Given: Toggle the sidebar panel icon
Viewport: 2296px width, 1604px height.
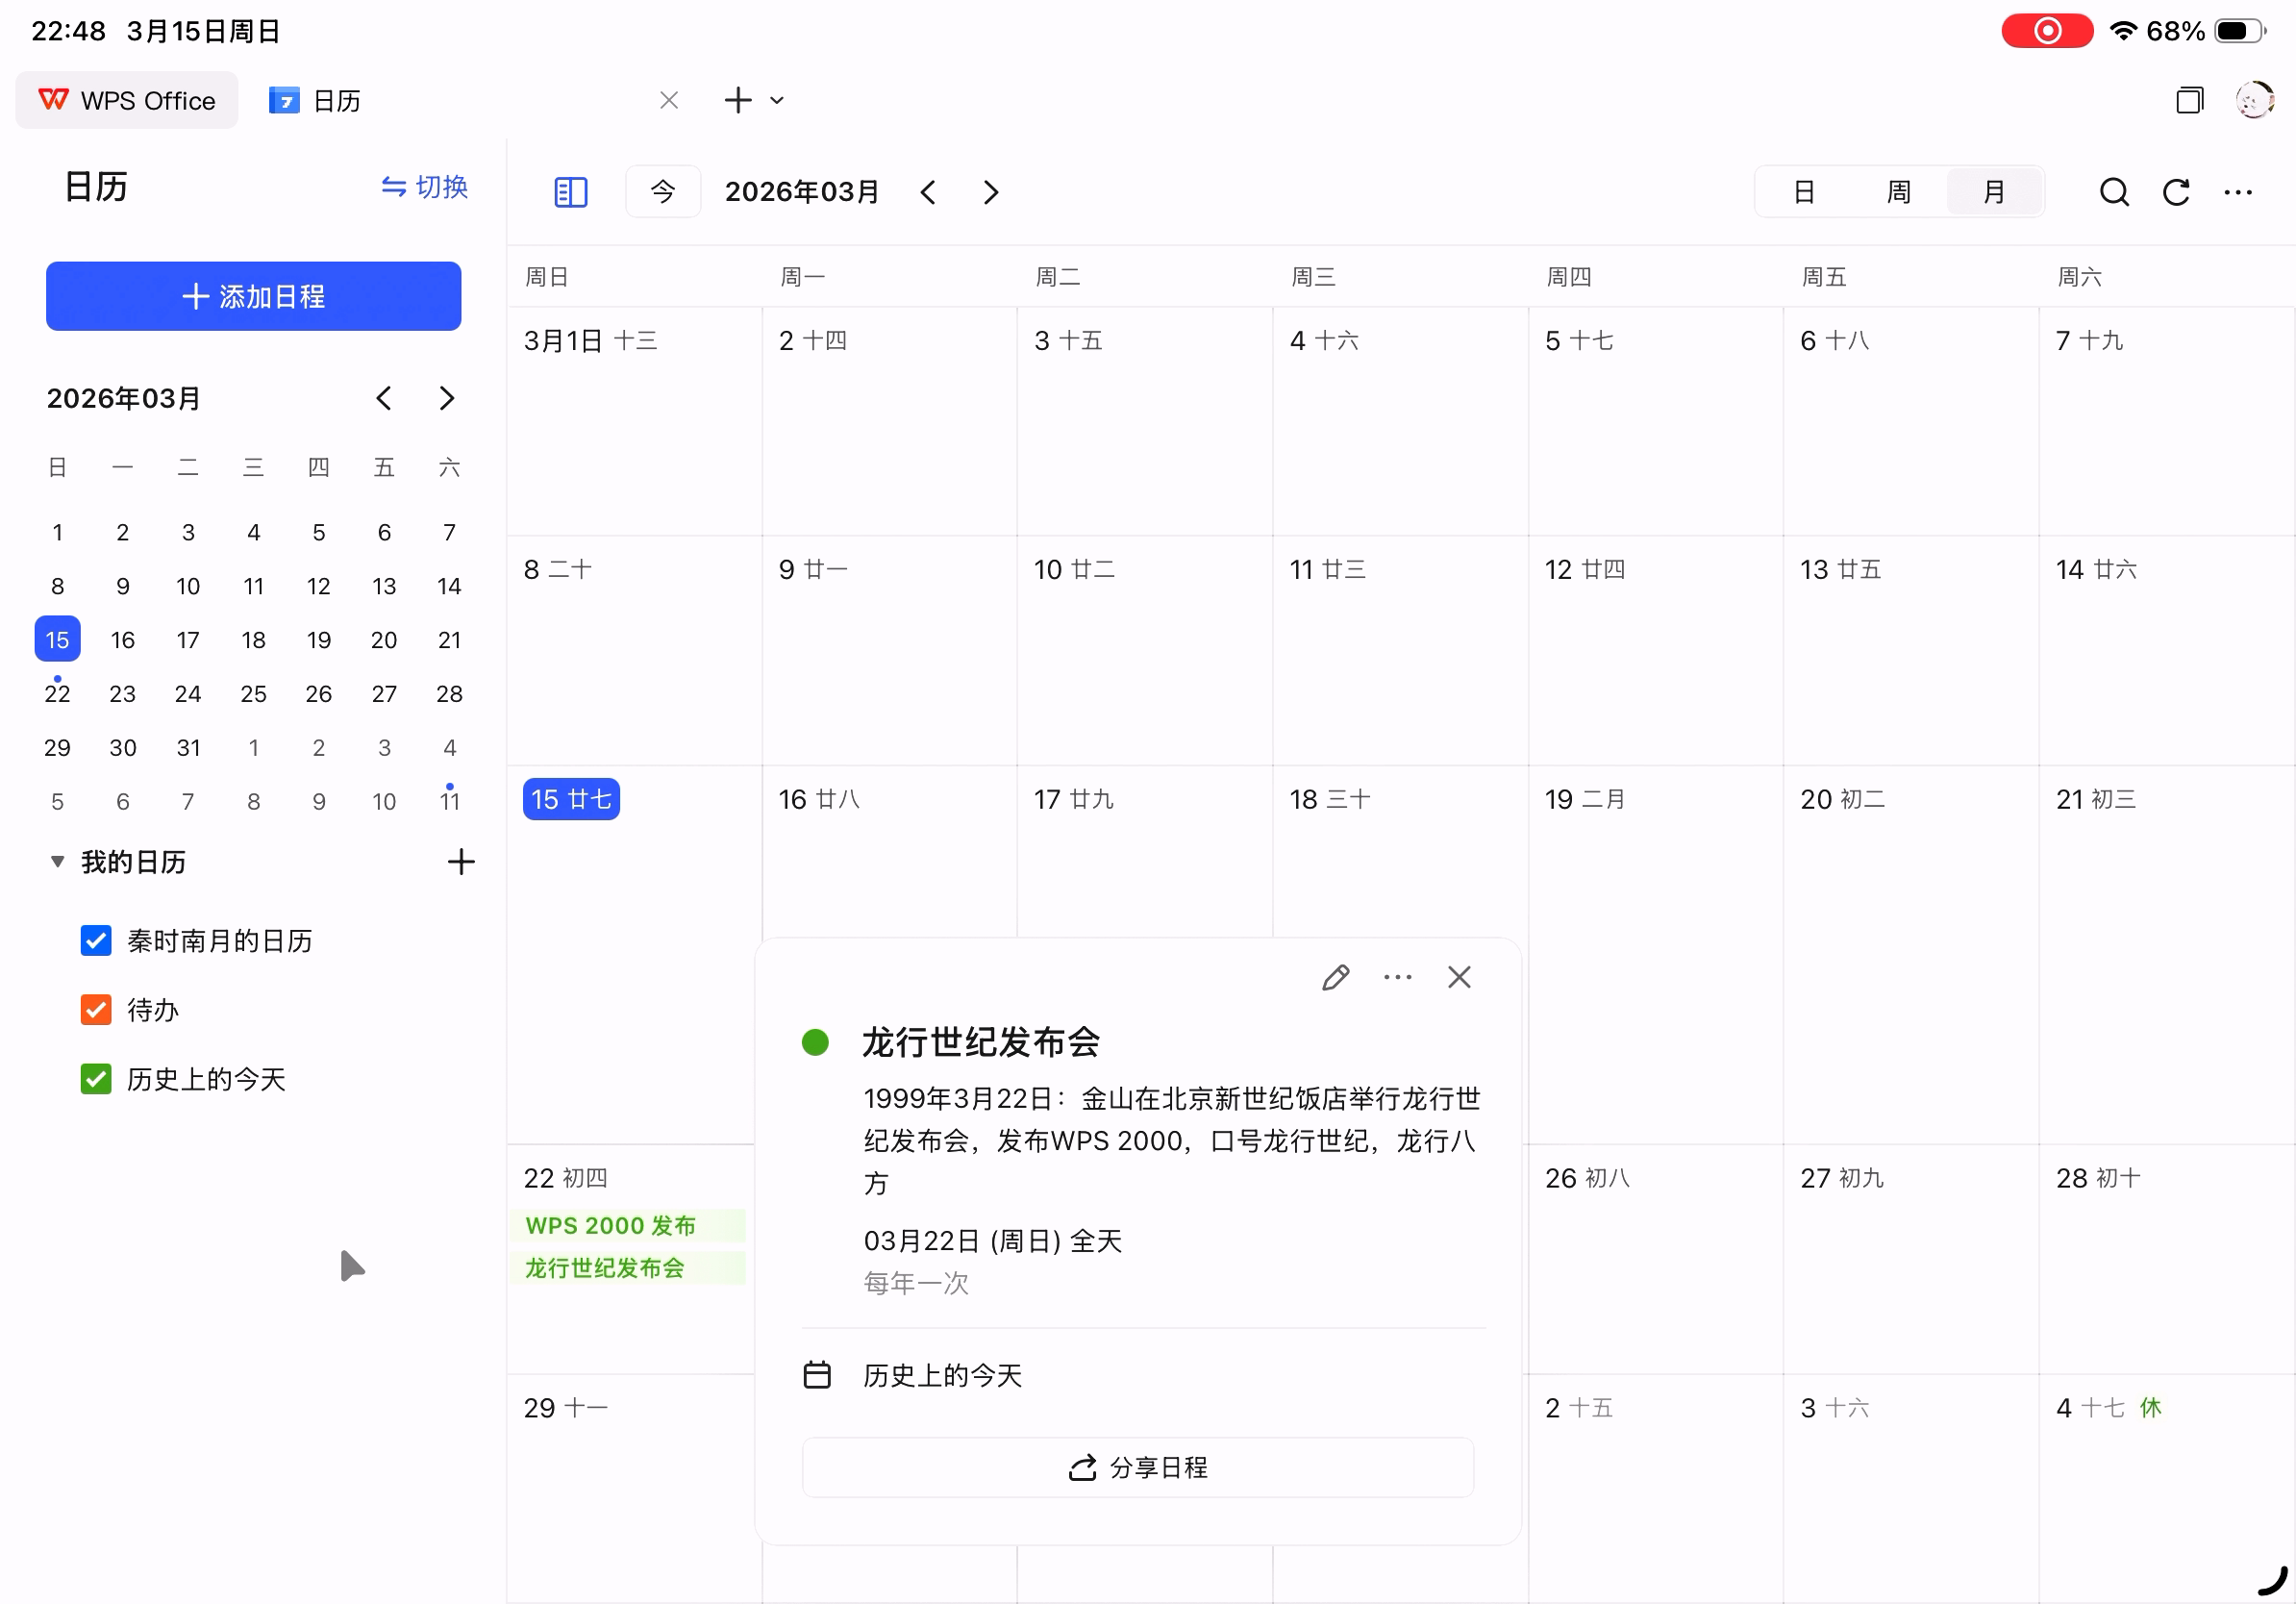Looking at the screenshot, I should pos(570,192).
